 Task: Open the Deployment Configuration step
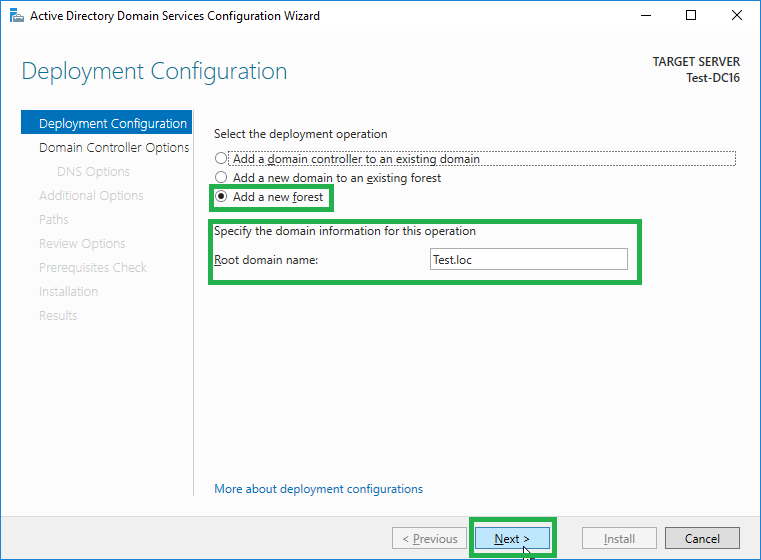(x=107, y=123)
